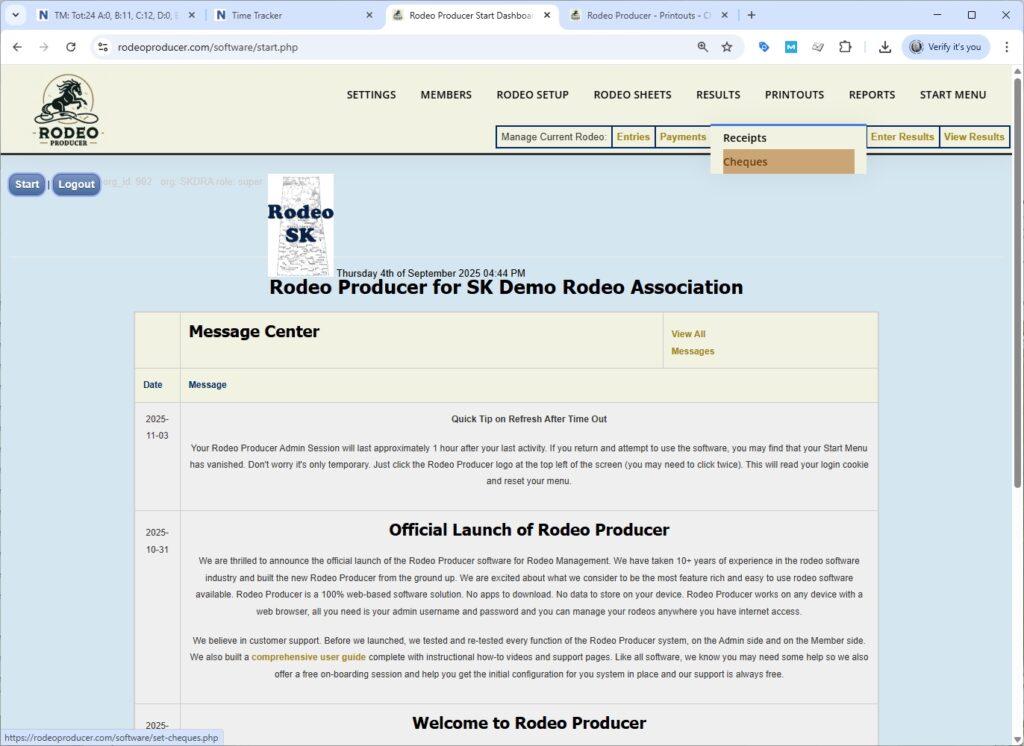The image size is (1024, 746).
Task: Click the Rodeo SK map image
Action: click(300, 225)
